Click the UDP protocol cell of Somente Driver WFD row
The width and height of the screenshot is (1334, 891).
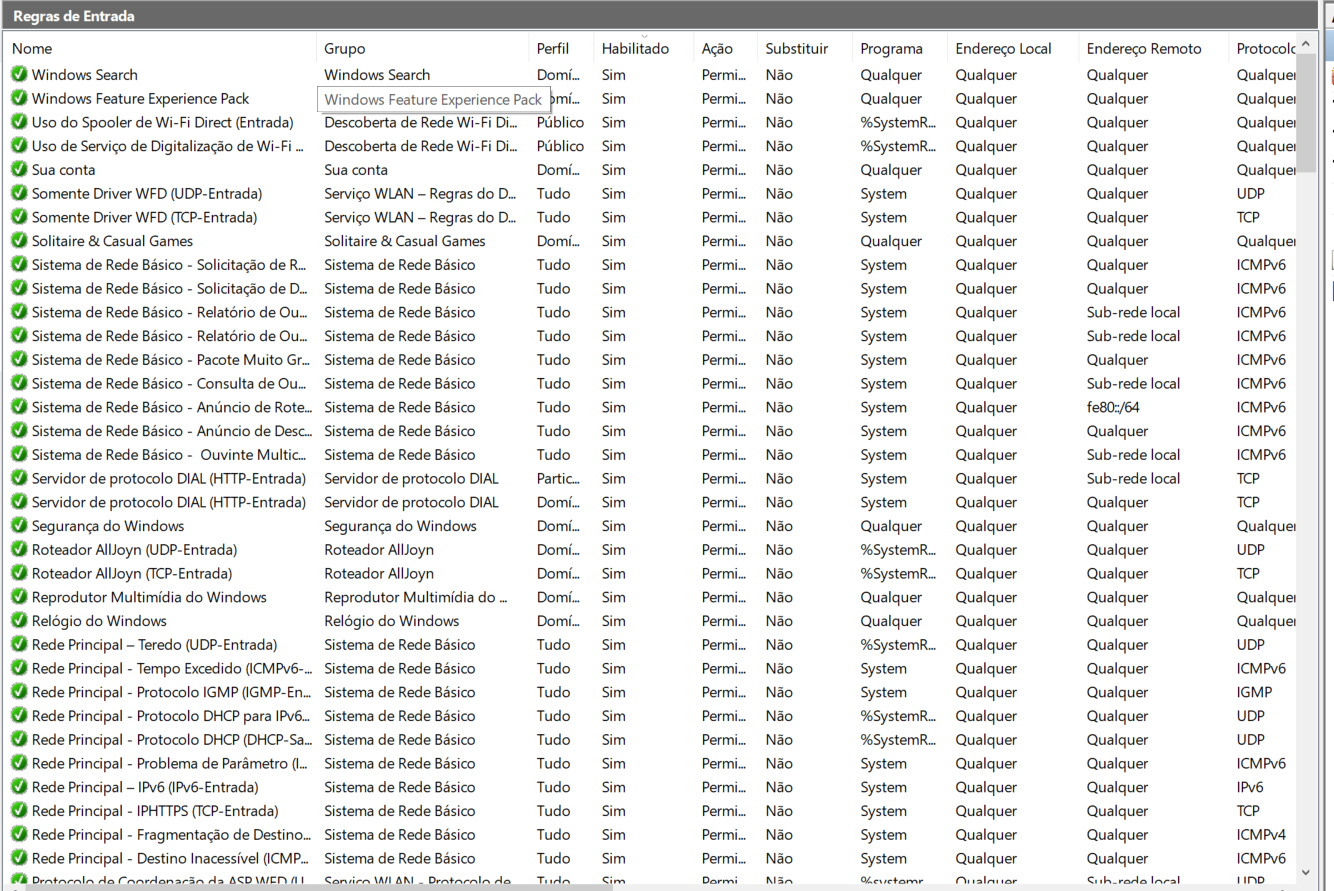(x=1250, y=193)
